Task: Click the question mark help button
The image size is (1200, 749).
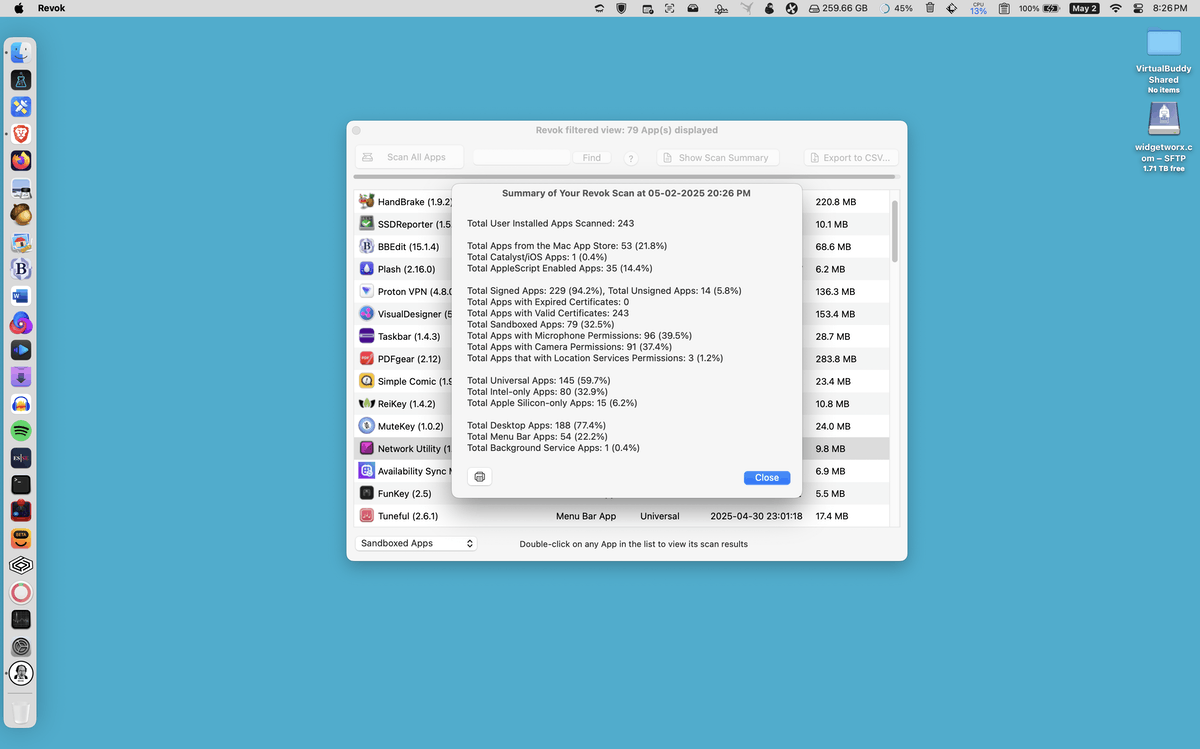Action: pos(631,158)
